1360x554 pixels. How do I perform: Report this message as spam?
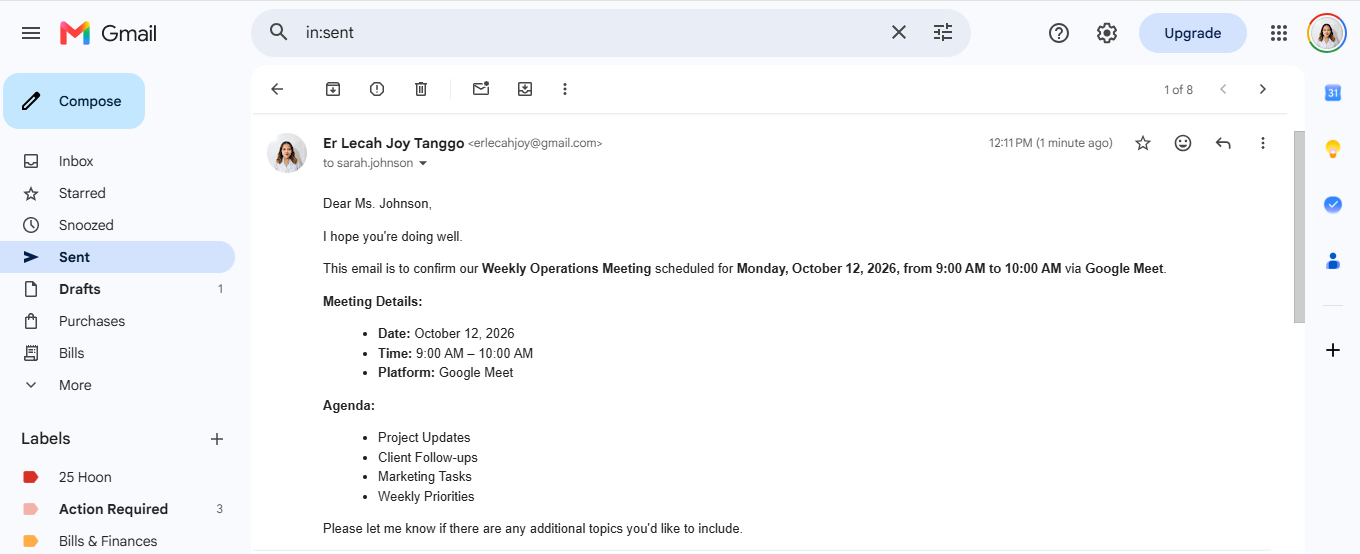(377, 89)
